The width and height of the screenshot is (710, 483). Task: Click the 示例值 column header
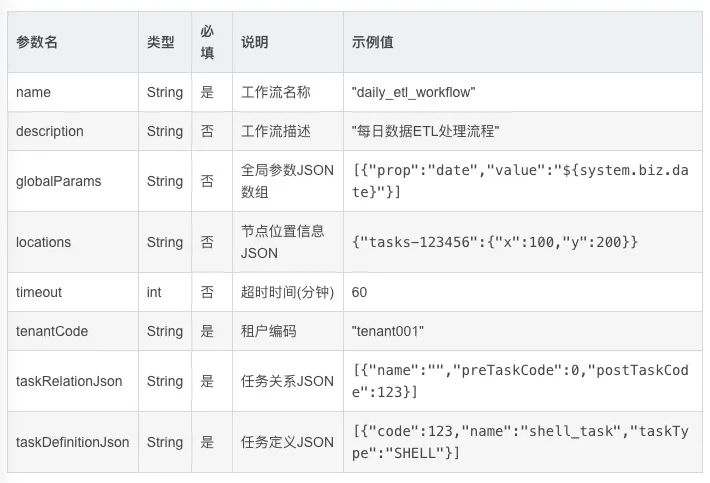[373, 42]
